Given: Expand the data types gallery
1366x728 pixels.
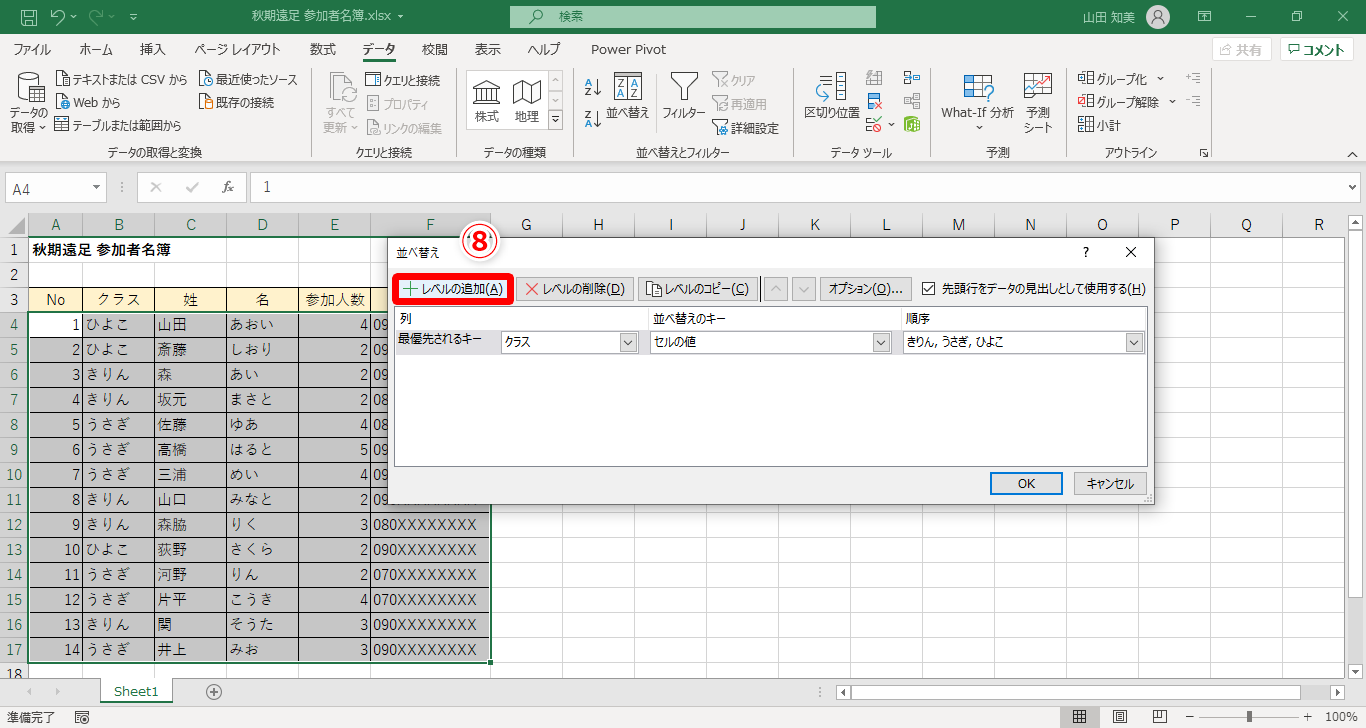Looking at the screenshot, I should [556, 120].
